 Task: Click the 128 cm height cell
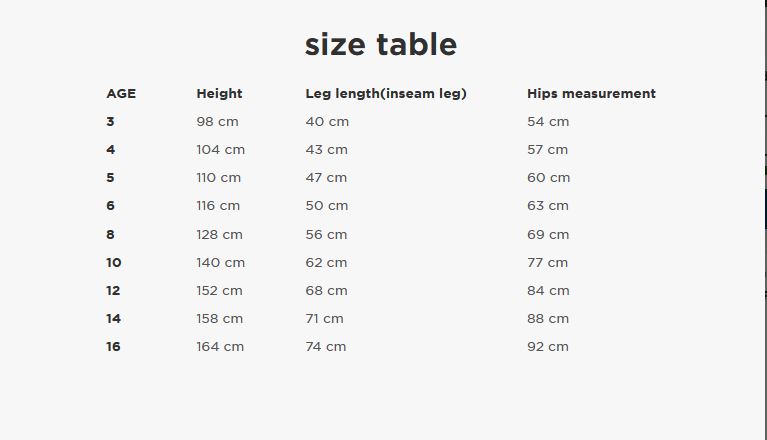220,234
